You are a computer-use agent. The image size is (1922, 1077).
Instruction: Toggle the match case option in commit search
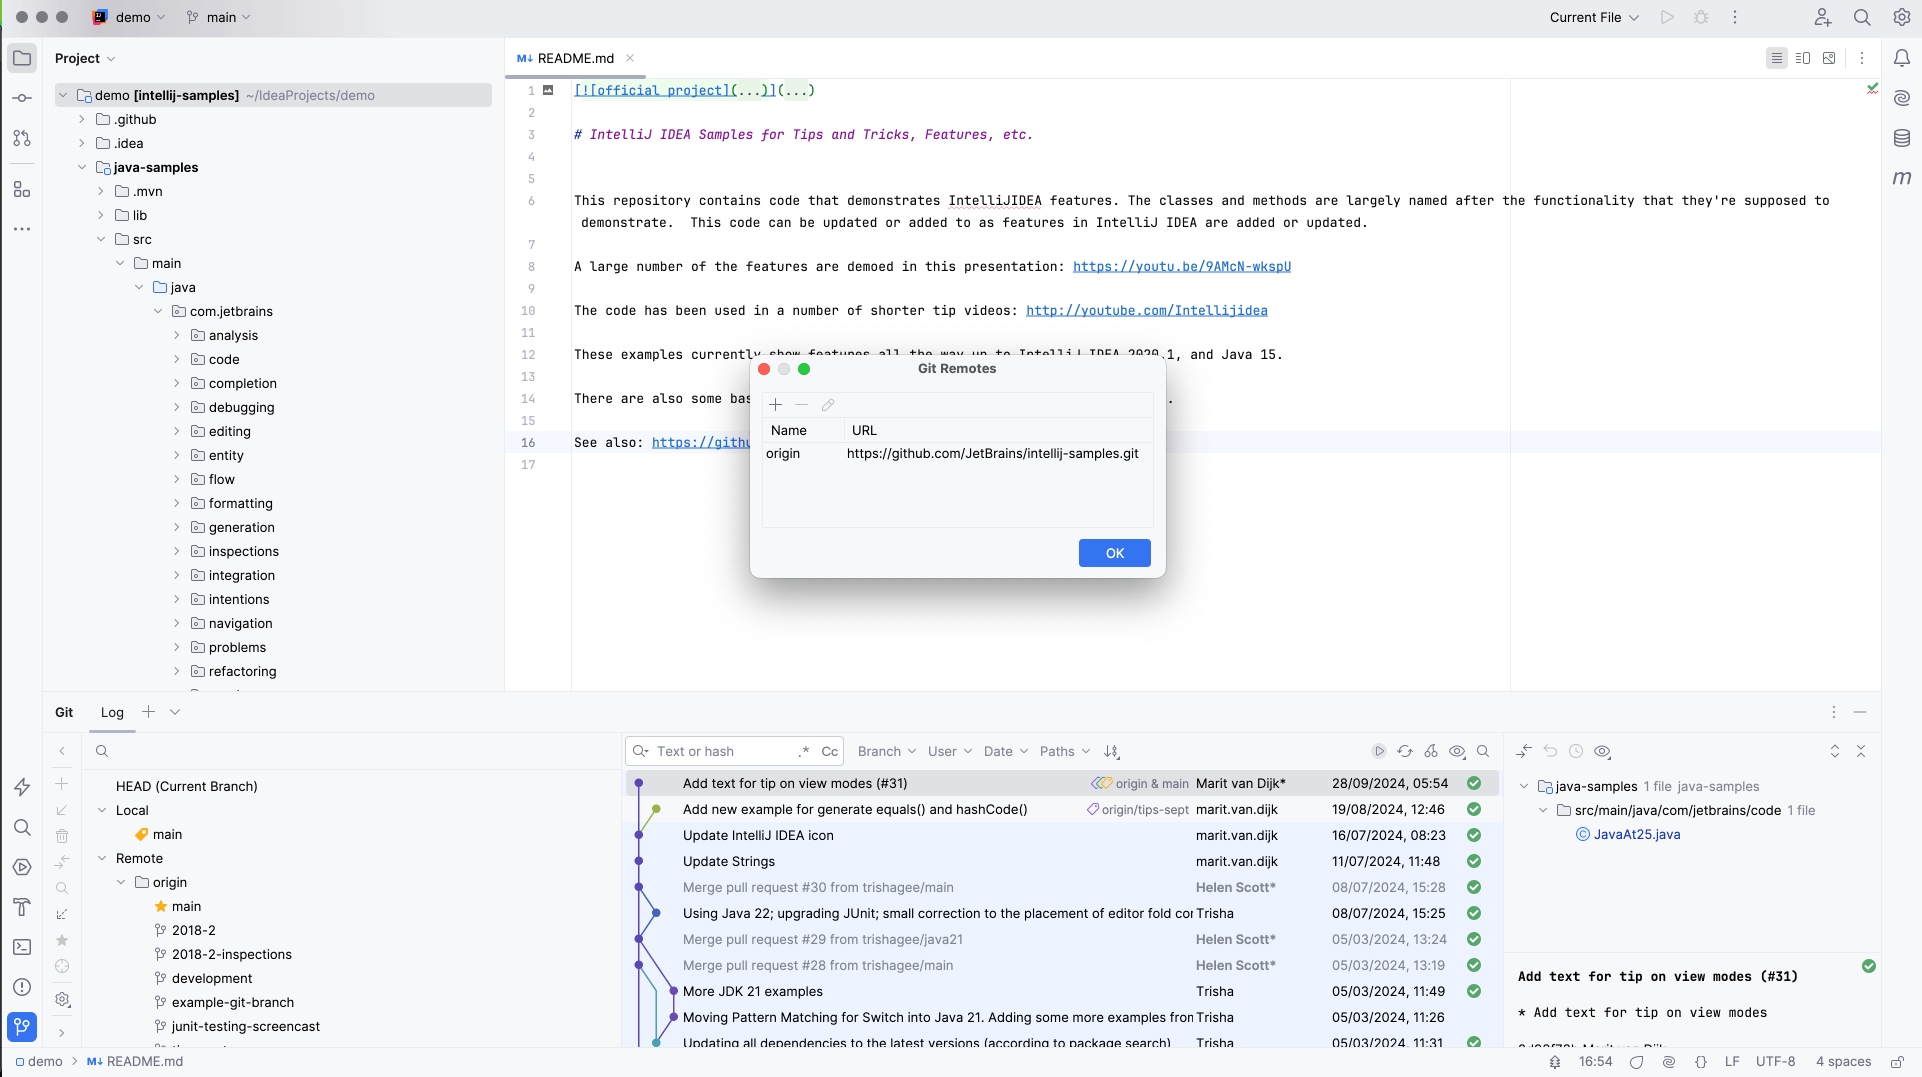point(830,751)
